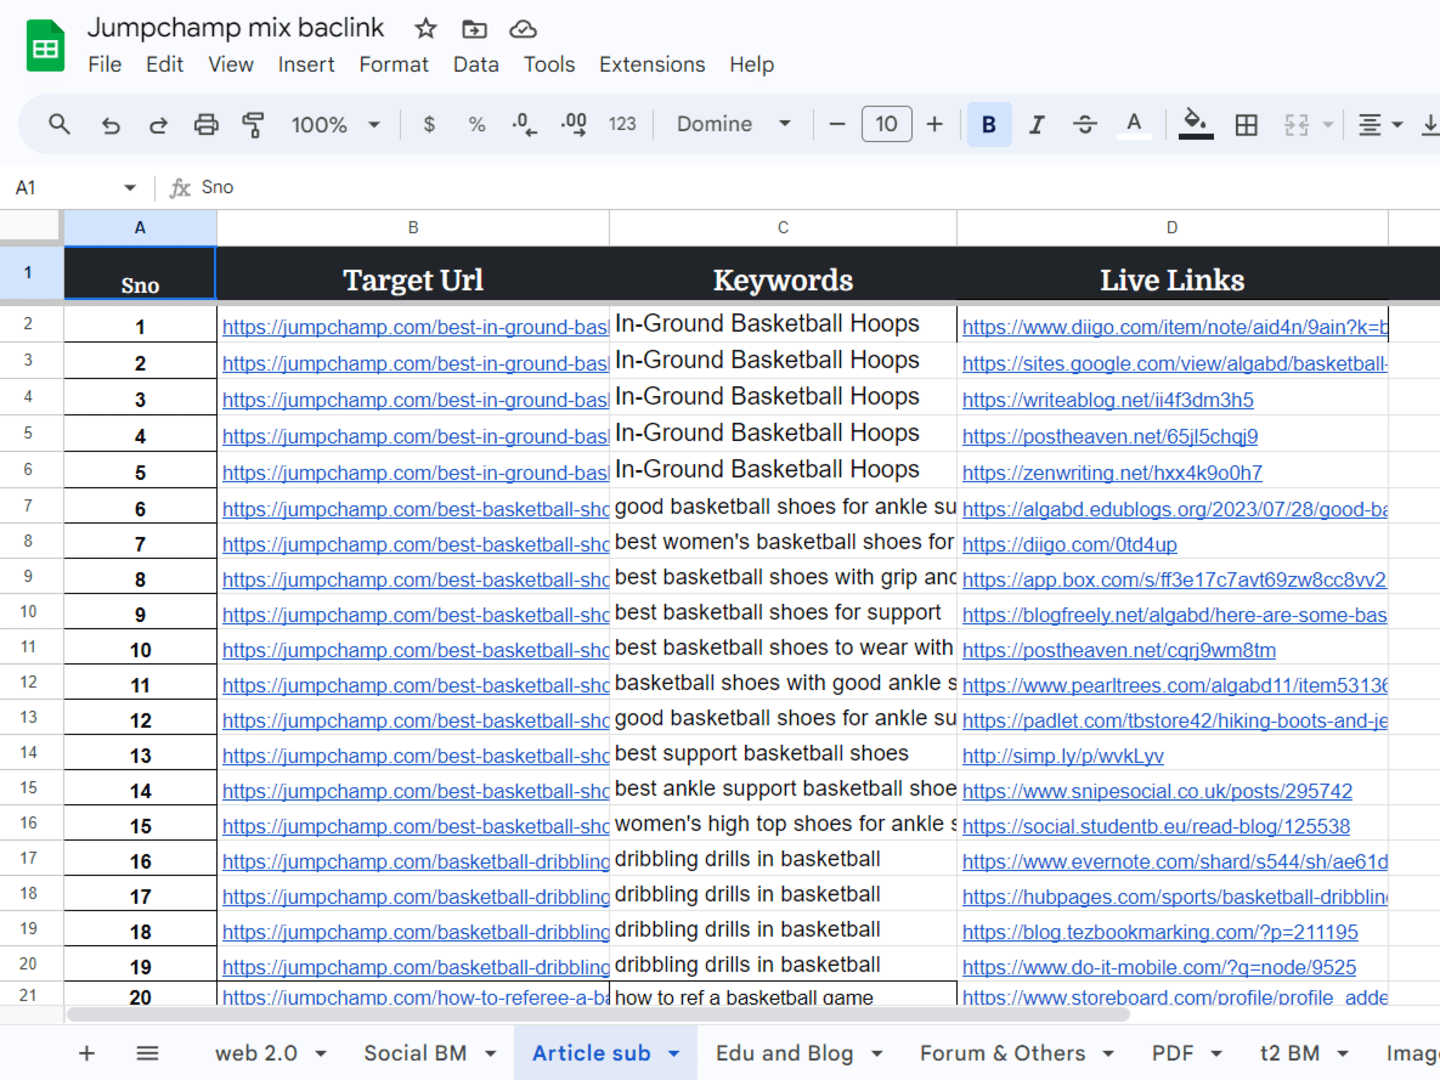Click the Keywords header cell
This screenshot has height=1080, width=1440.
[783, 274]
